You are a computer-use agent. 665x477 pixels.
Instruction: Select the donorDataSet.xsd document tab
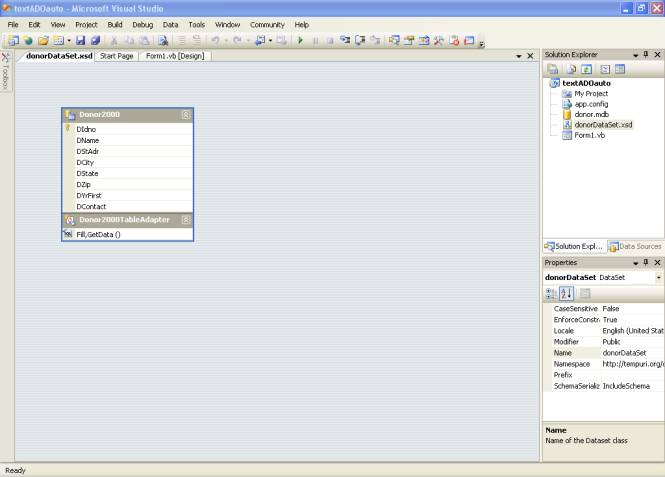(59, 56)
